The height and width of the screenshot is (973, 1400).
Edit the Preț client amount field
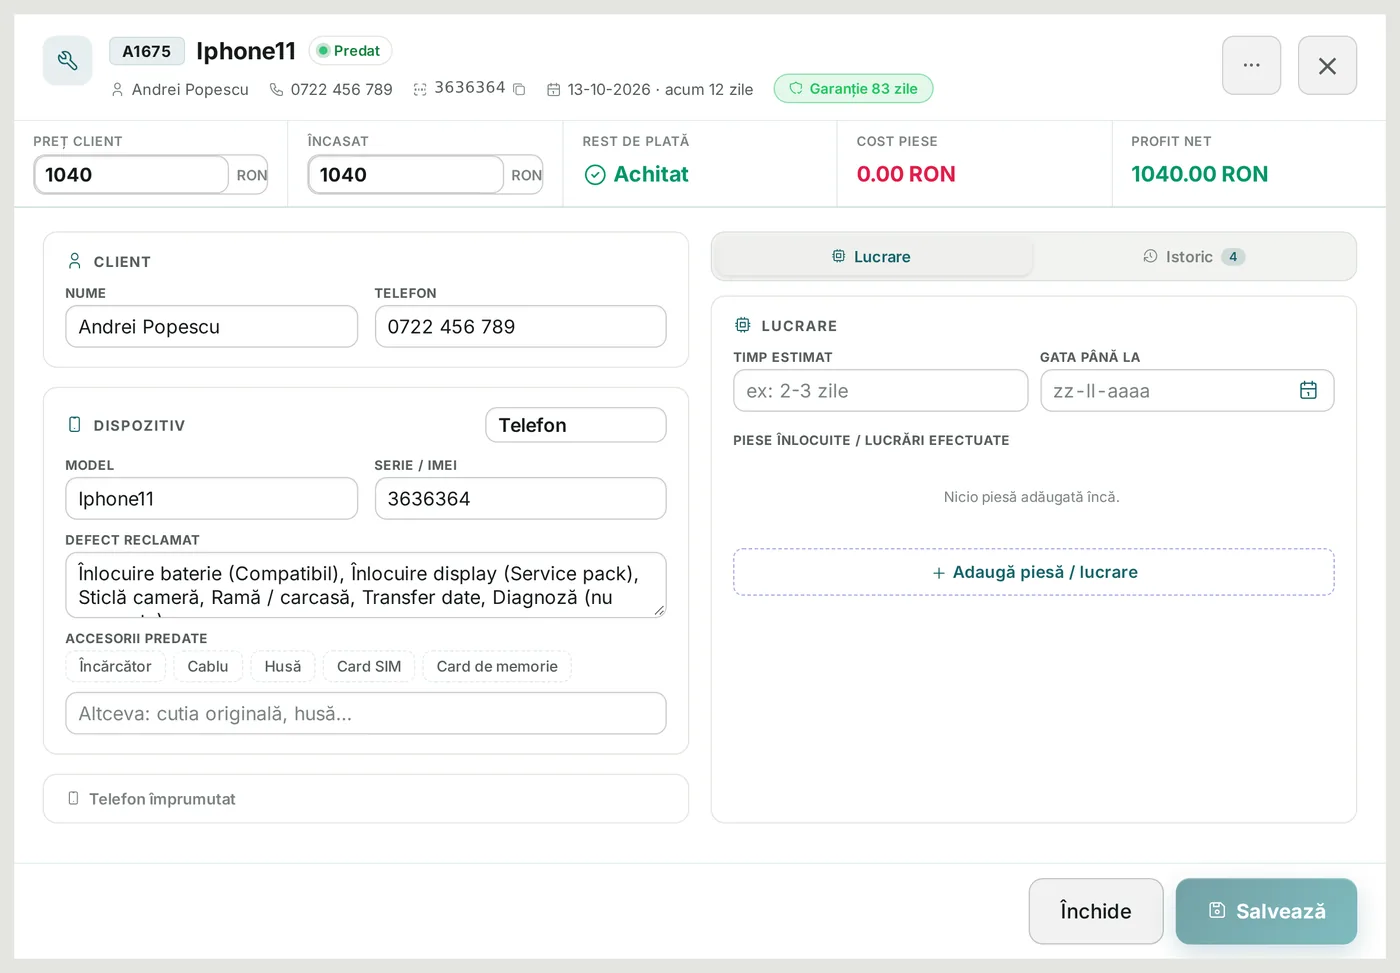point(131,175)
